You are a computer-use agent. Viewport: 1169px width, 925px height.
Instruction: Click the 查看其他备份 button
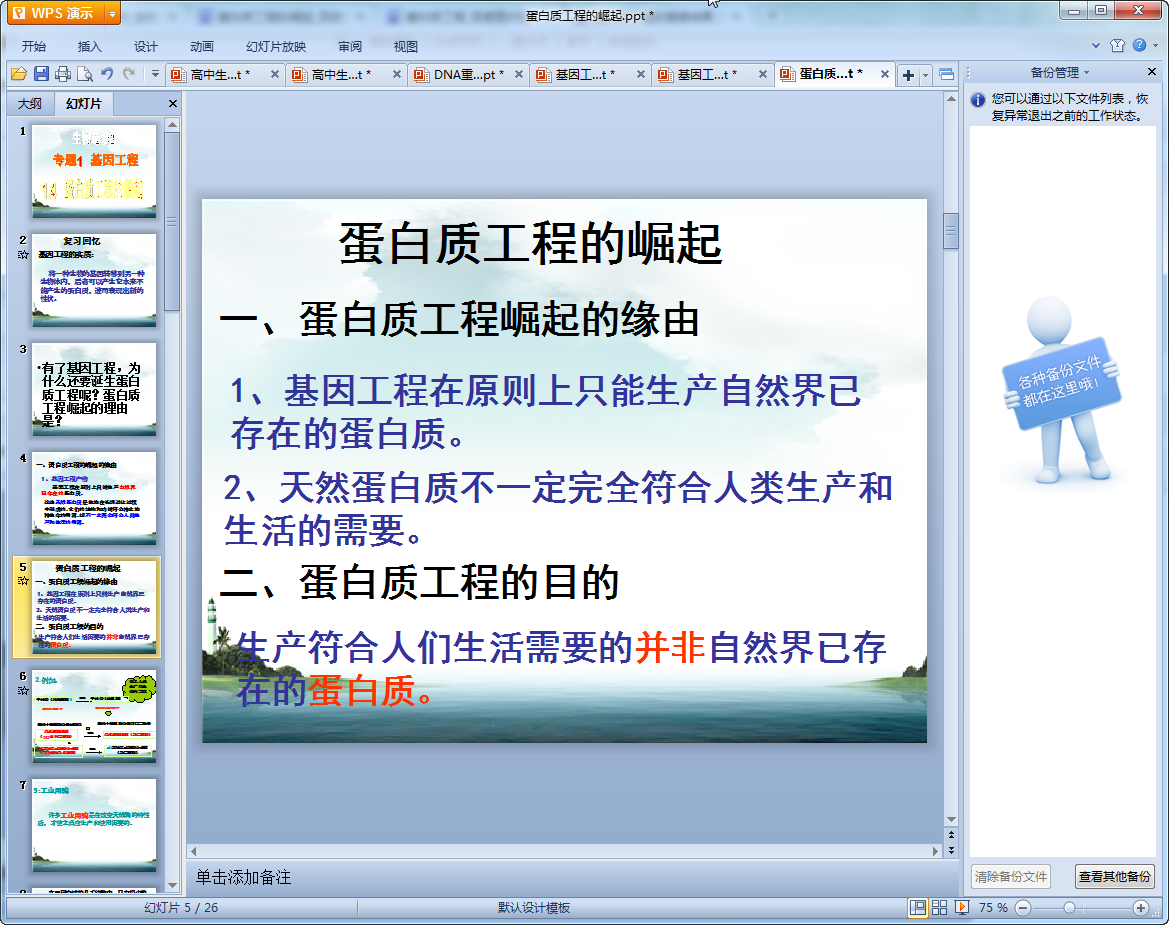tap(1114, 876)
